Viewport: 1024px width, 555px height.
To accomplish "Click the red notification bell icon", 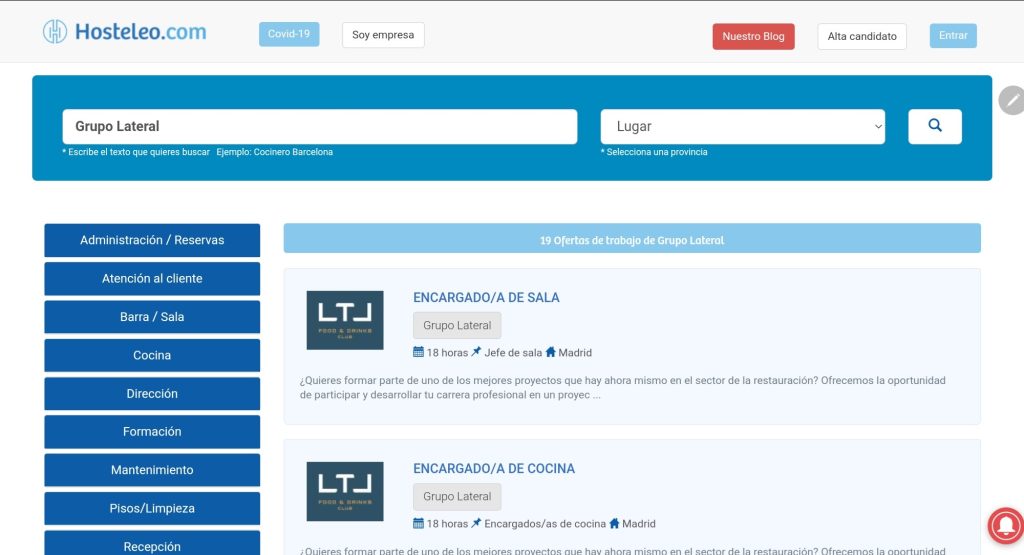I will pyautogui.click(x=1006, y=525).
